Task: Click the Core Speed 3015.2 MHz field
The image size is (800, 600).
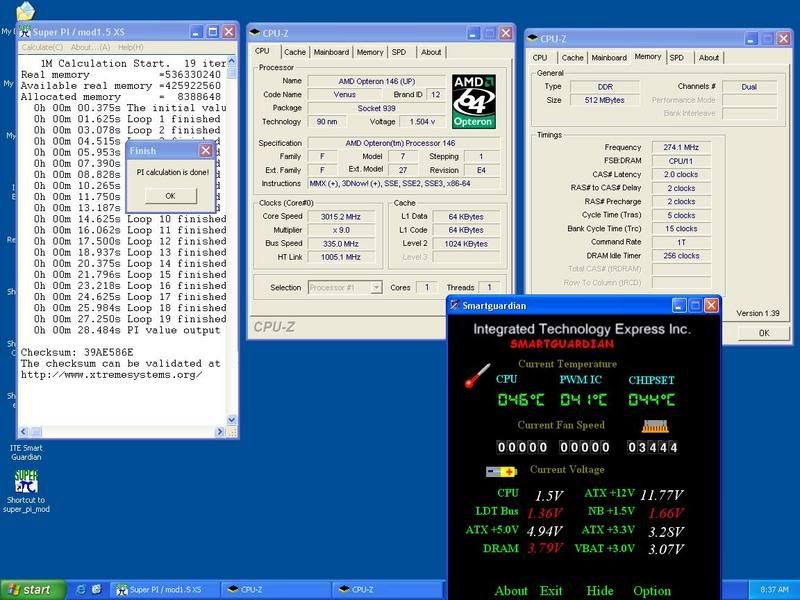Action: click(x=340, y=217)
